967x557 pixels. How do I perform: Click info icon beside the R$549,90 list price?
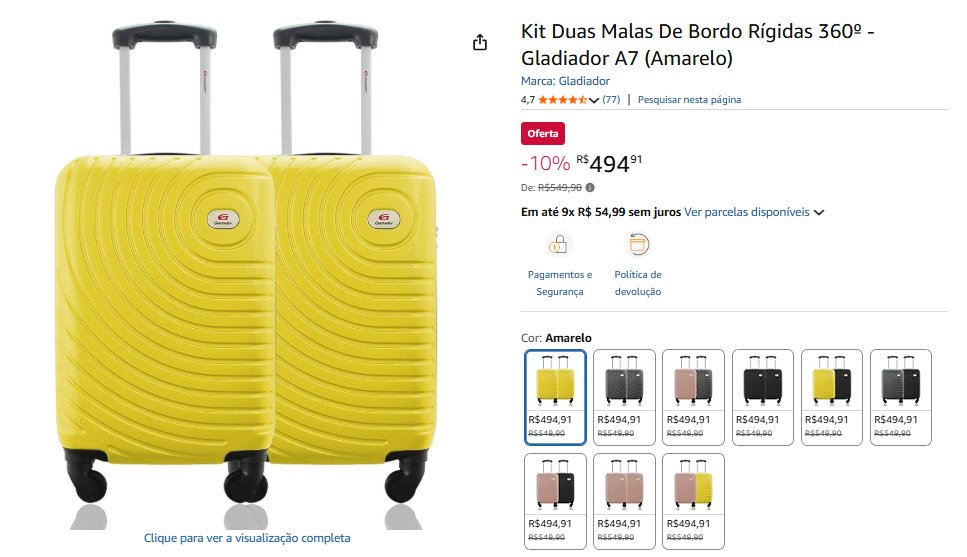tap(590, 187)
